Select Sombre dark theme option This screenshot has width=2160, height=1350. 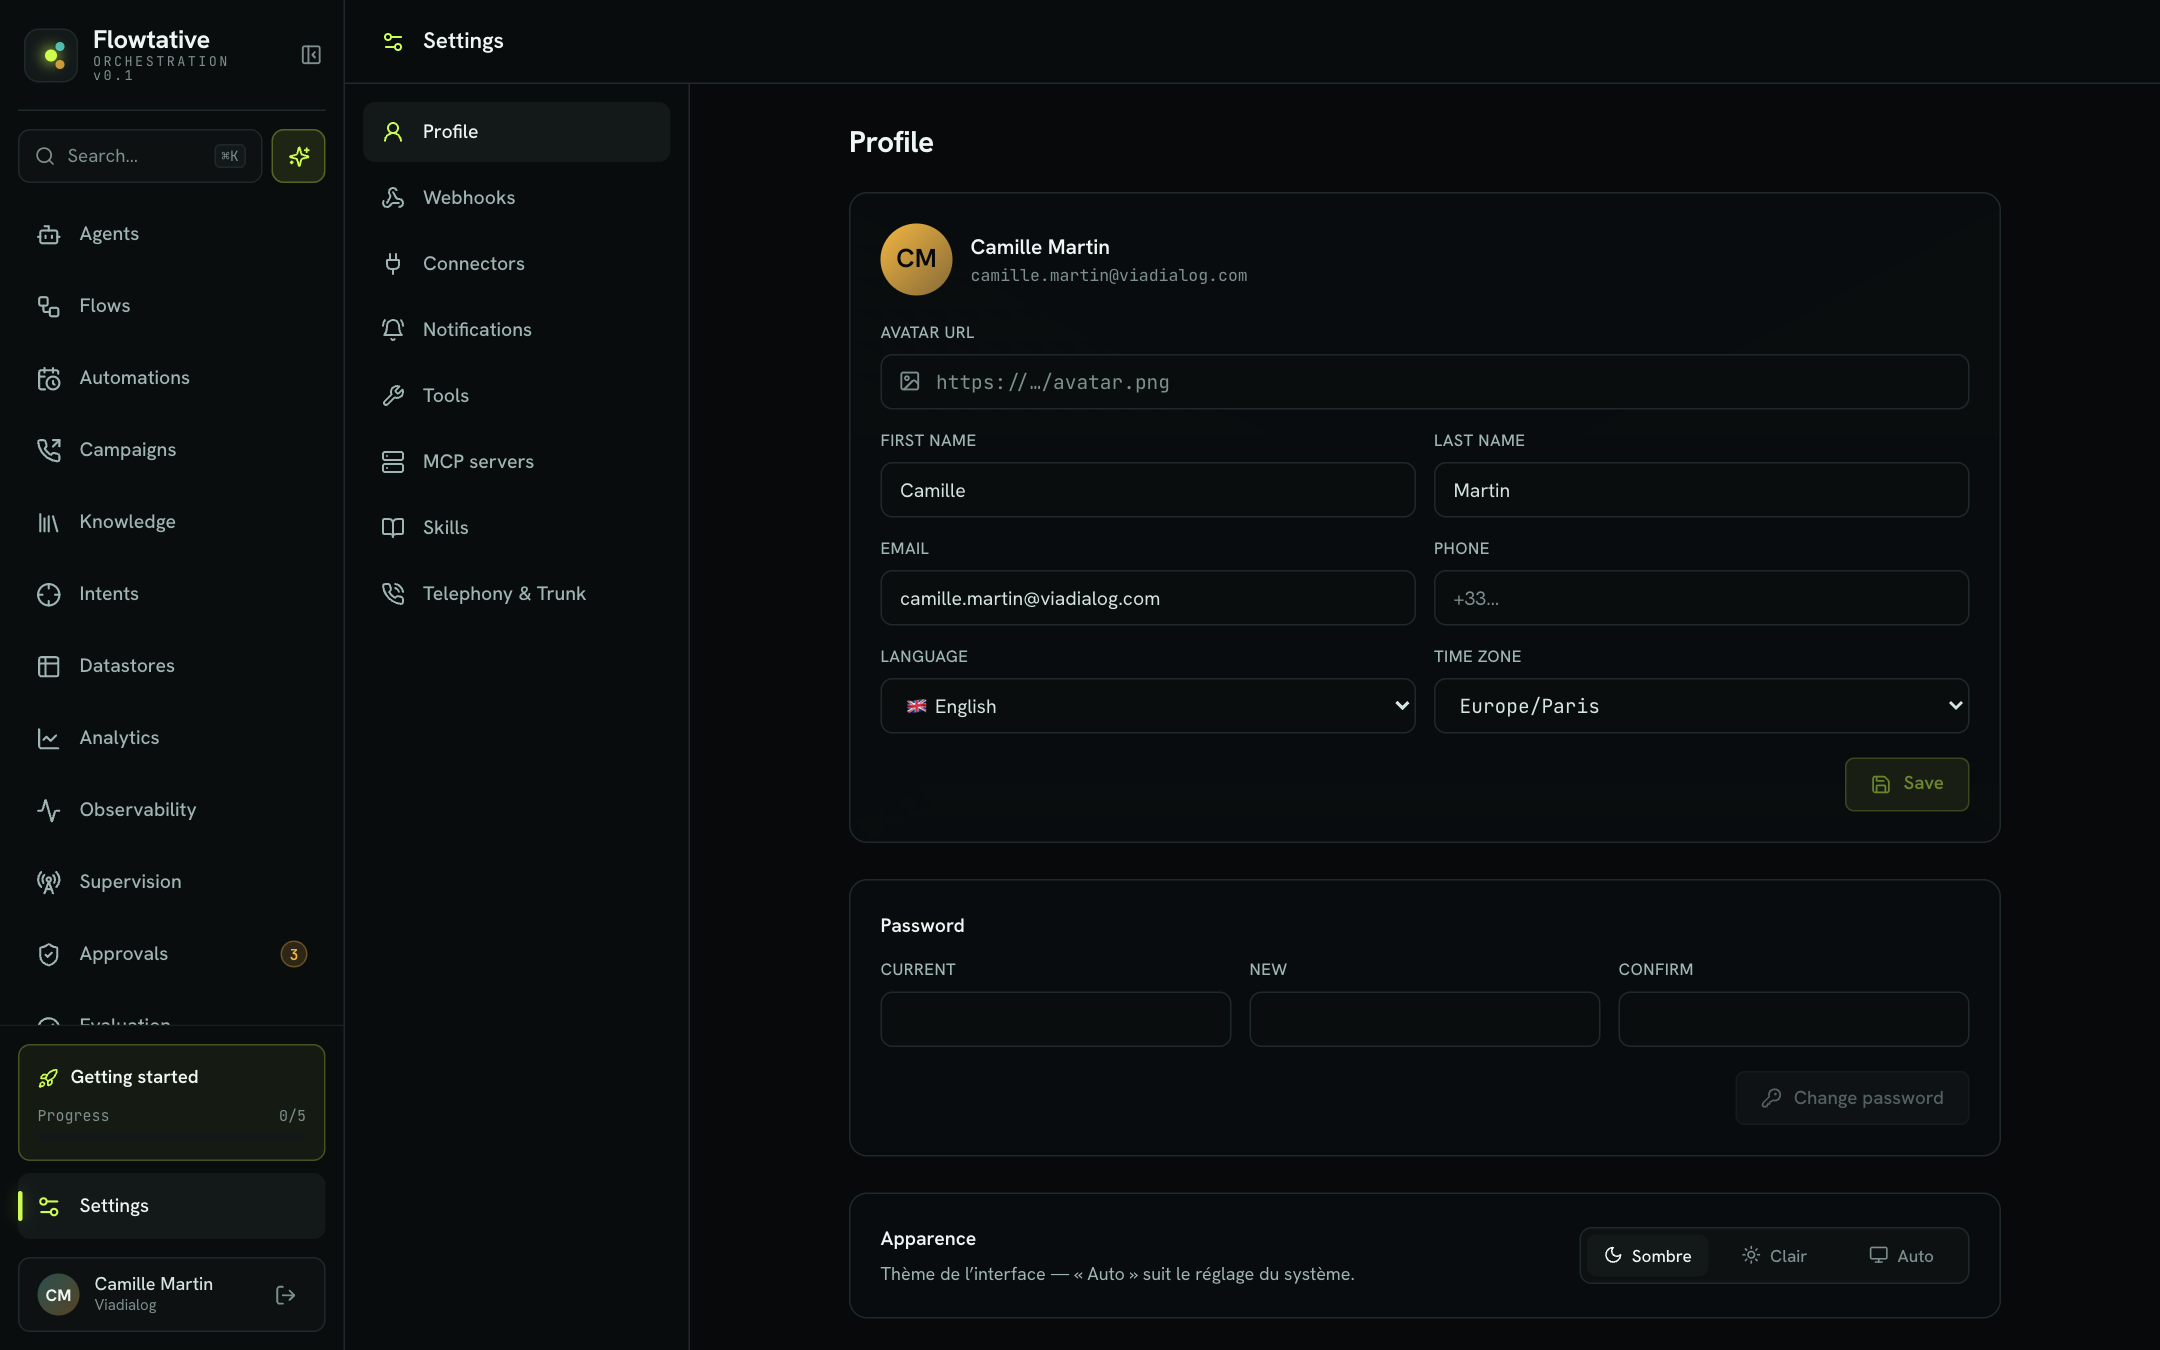(x=1648, y=1256)
